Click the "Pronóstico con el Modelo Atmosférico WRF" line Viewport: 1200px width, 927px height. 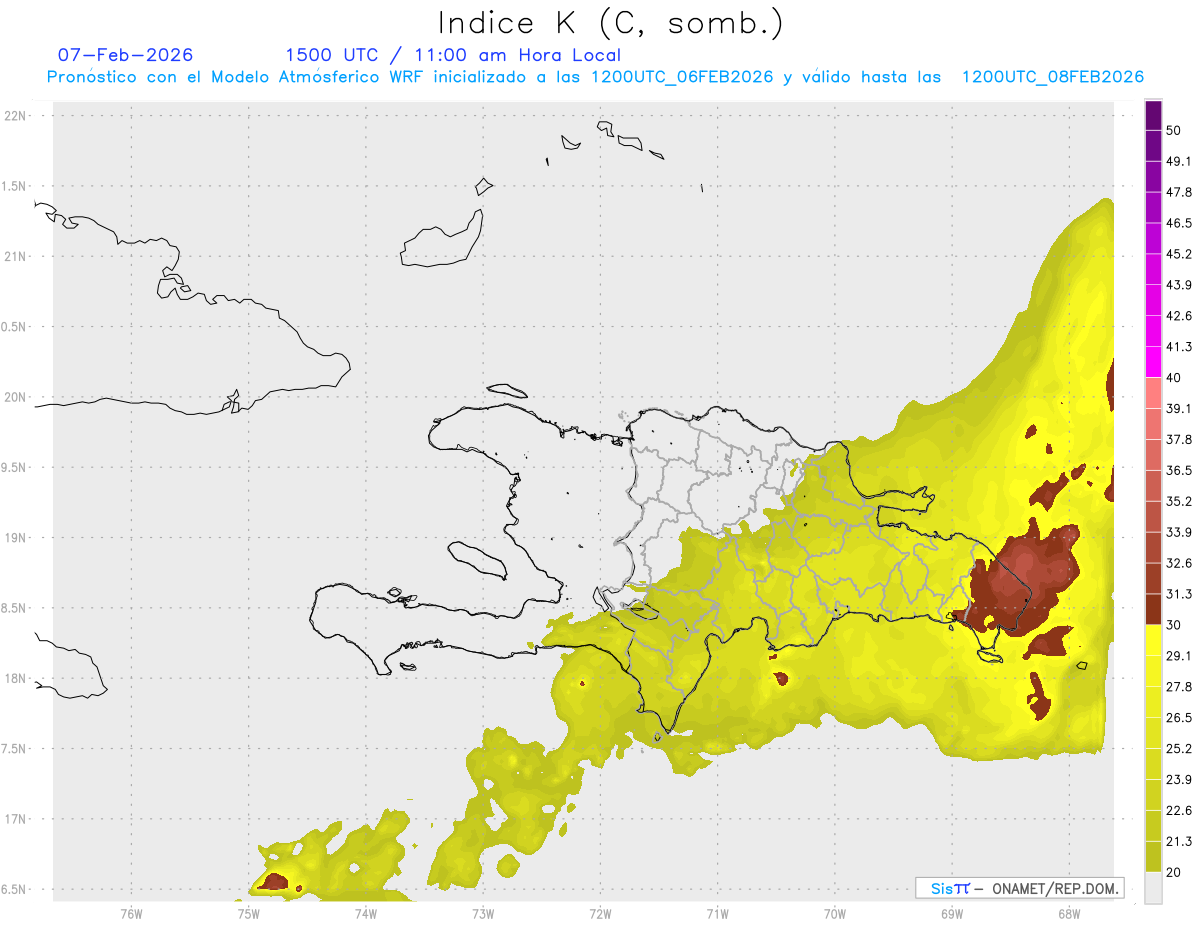pos(595,77)
